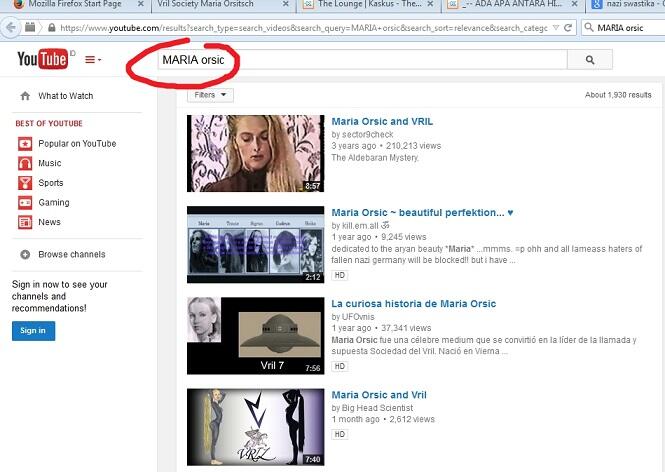Image resolution: width=665 pixels, height=472 pixels.
Task: Click HD badge under UFOvnis video
Action: [x=340, y=366]
